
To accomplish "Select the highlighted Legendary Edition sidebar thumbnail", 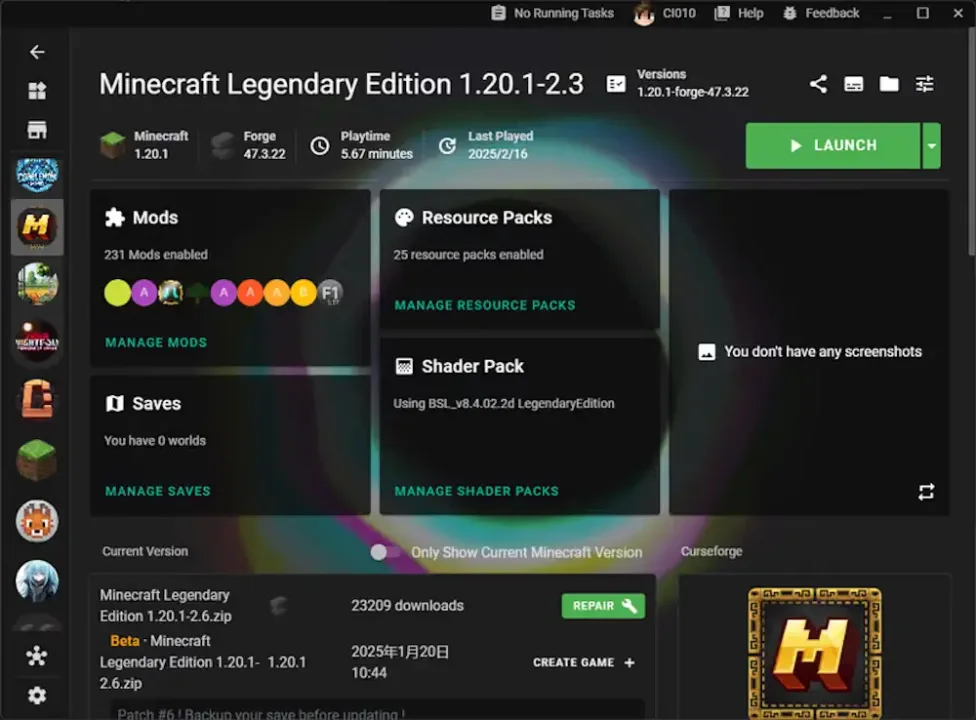I will (x=37, y=227).
